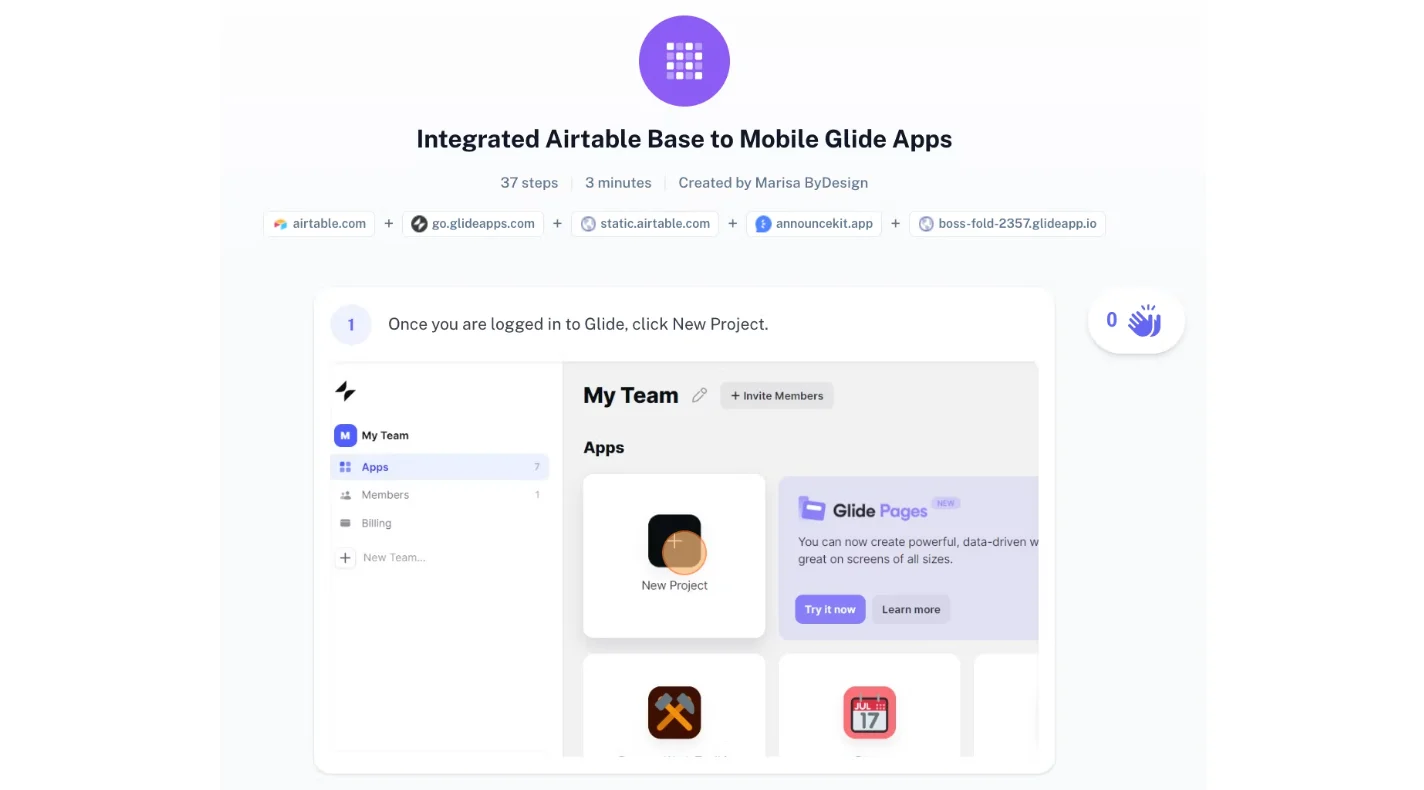Click the pencil icon beside My Team
1424x790 pixels.
(x=699, y=395)
